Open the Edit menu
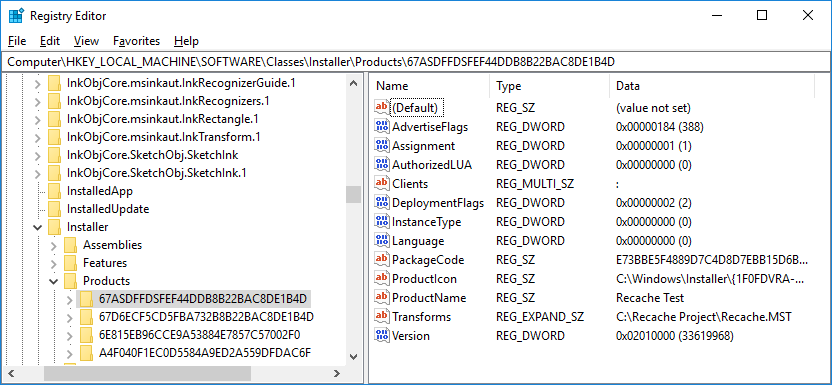This screenshot has height=385, width=832. [x=50, y=41]
